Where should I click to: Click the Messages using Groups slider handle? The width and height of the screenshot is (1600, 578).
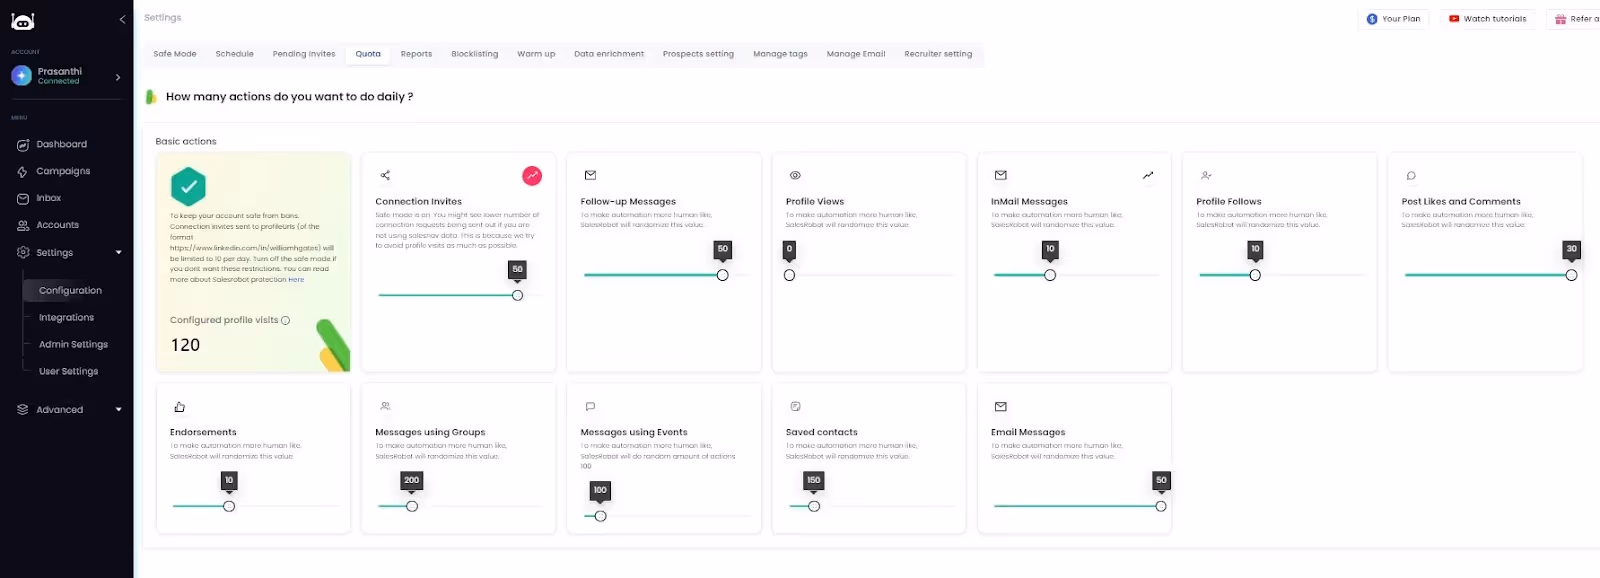[412, 506]
